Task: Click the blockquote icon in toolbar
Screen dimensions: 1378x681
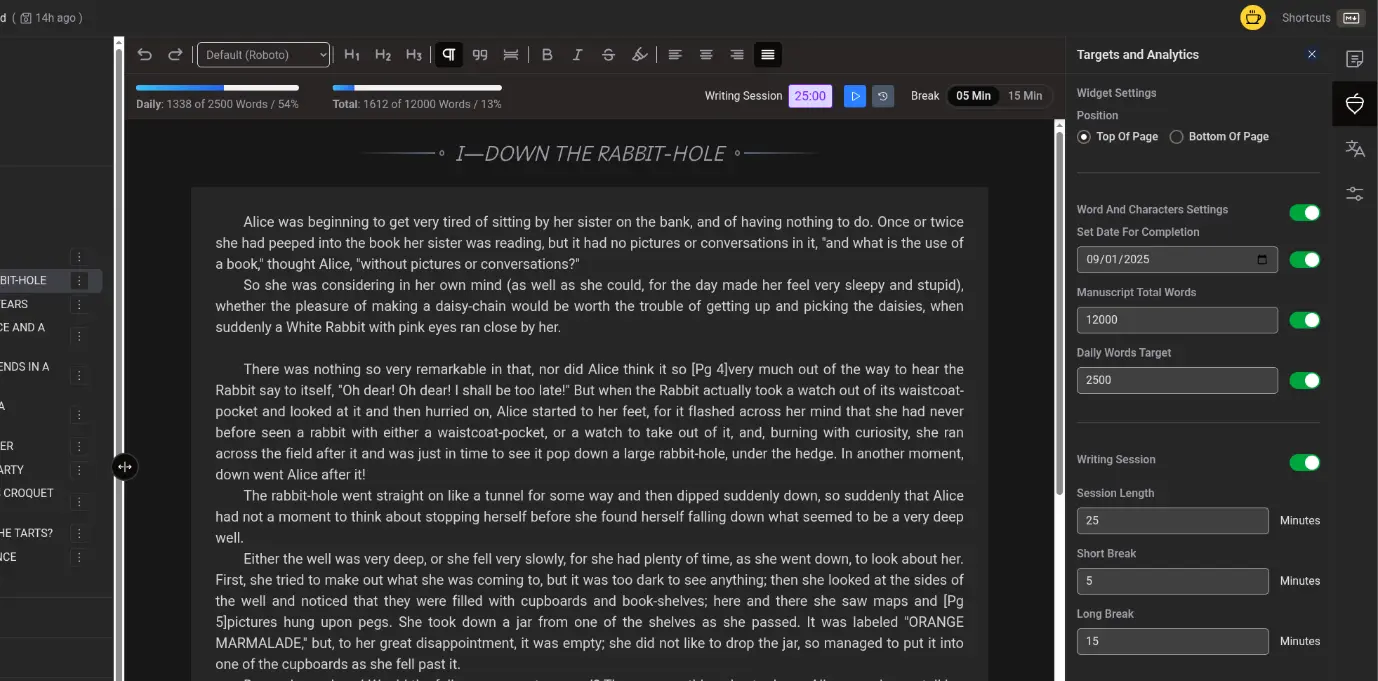Action: [x=480, y=55]
